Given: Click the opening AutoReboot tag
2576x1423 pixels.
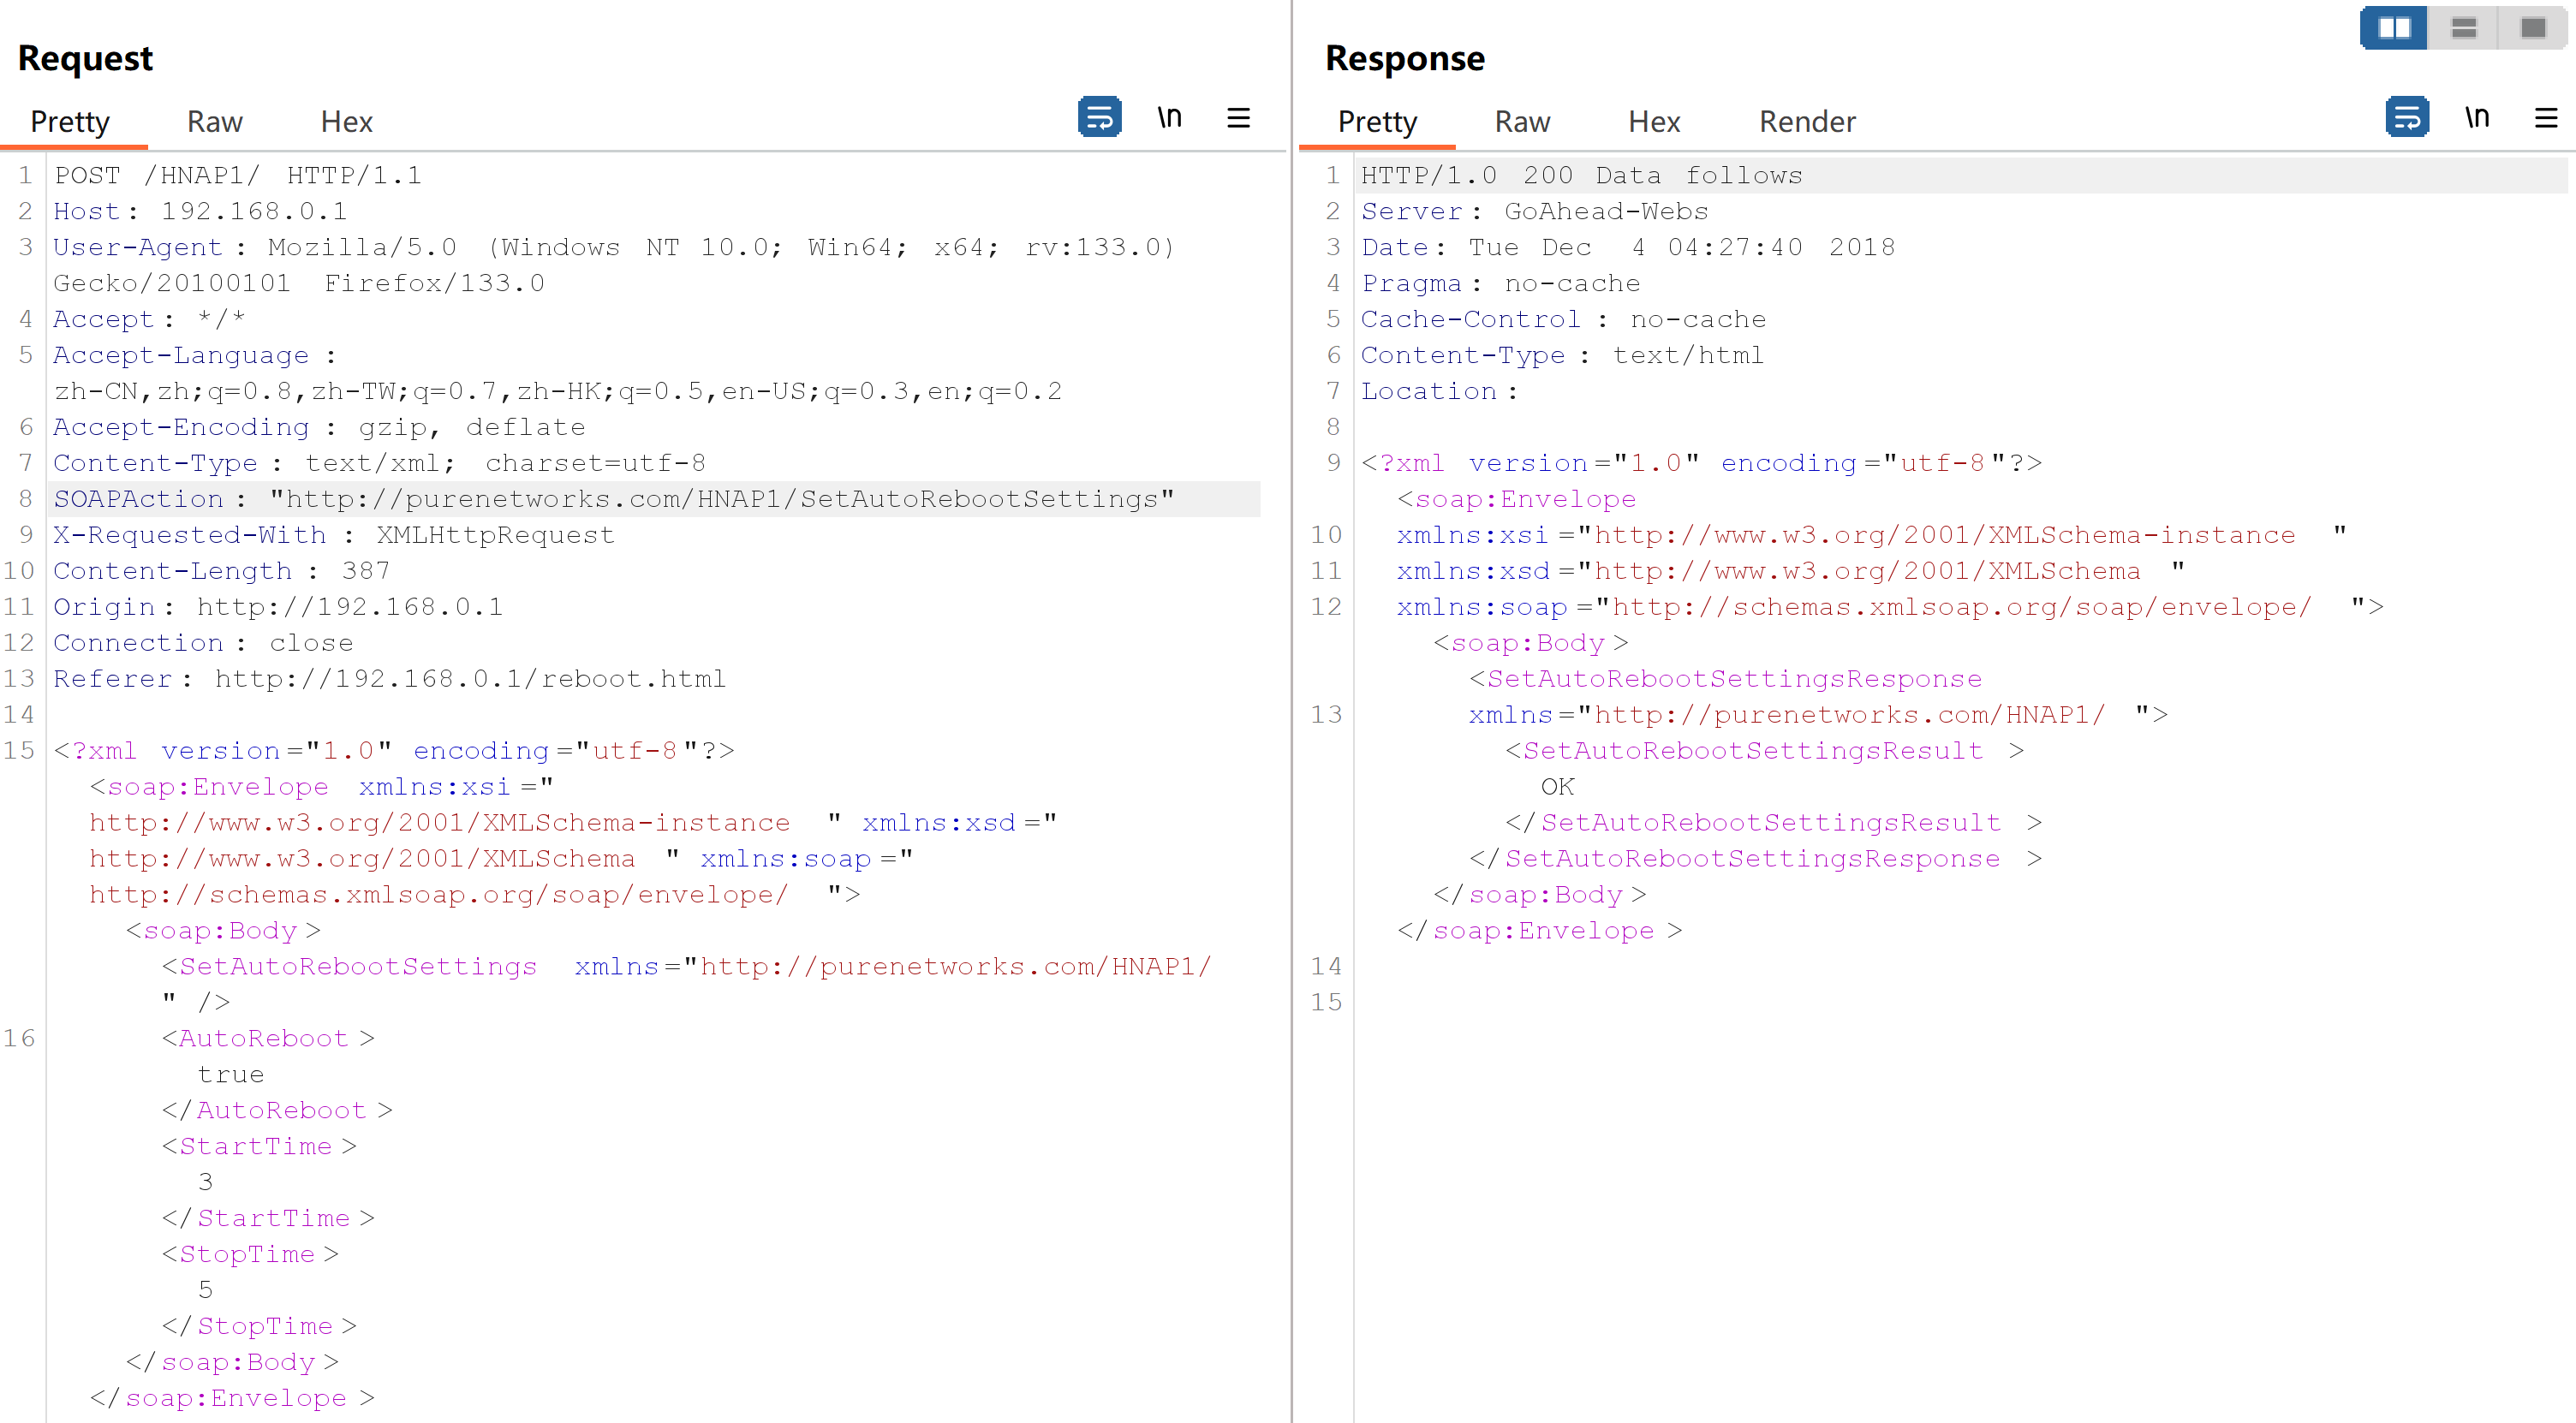Looking at the screenshot, I should tap(268, 1039).
